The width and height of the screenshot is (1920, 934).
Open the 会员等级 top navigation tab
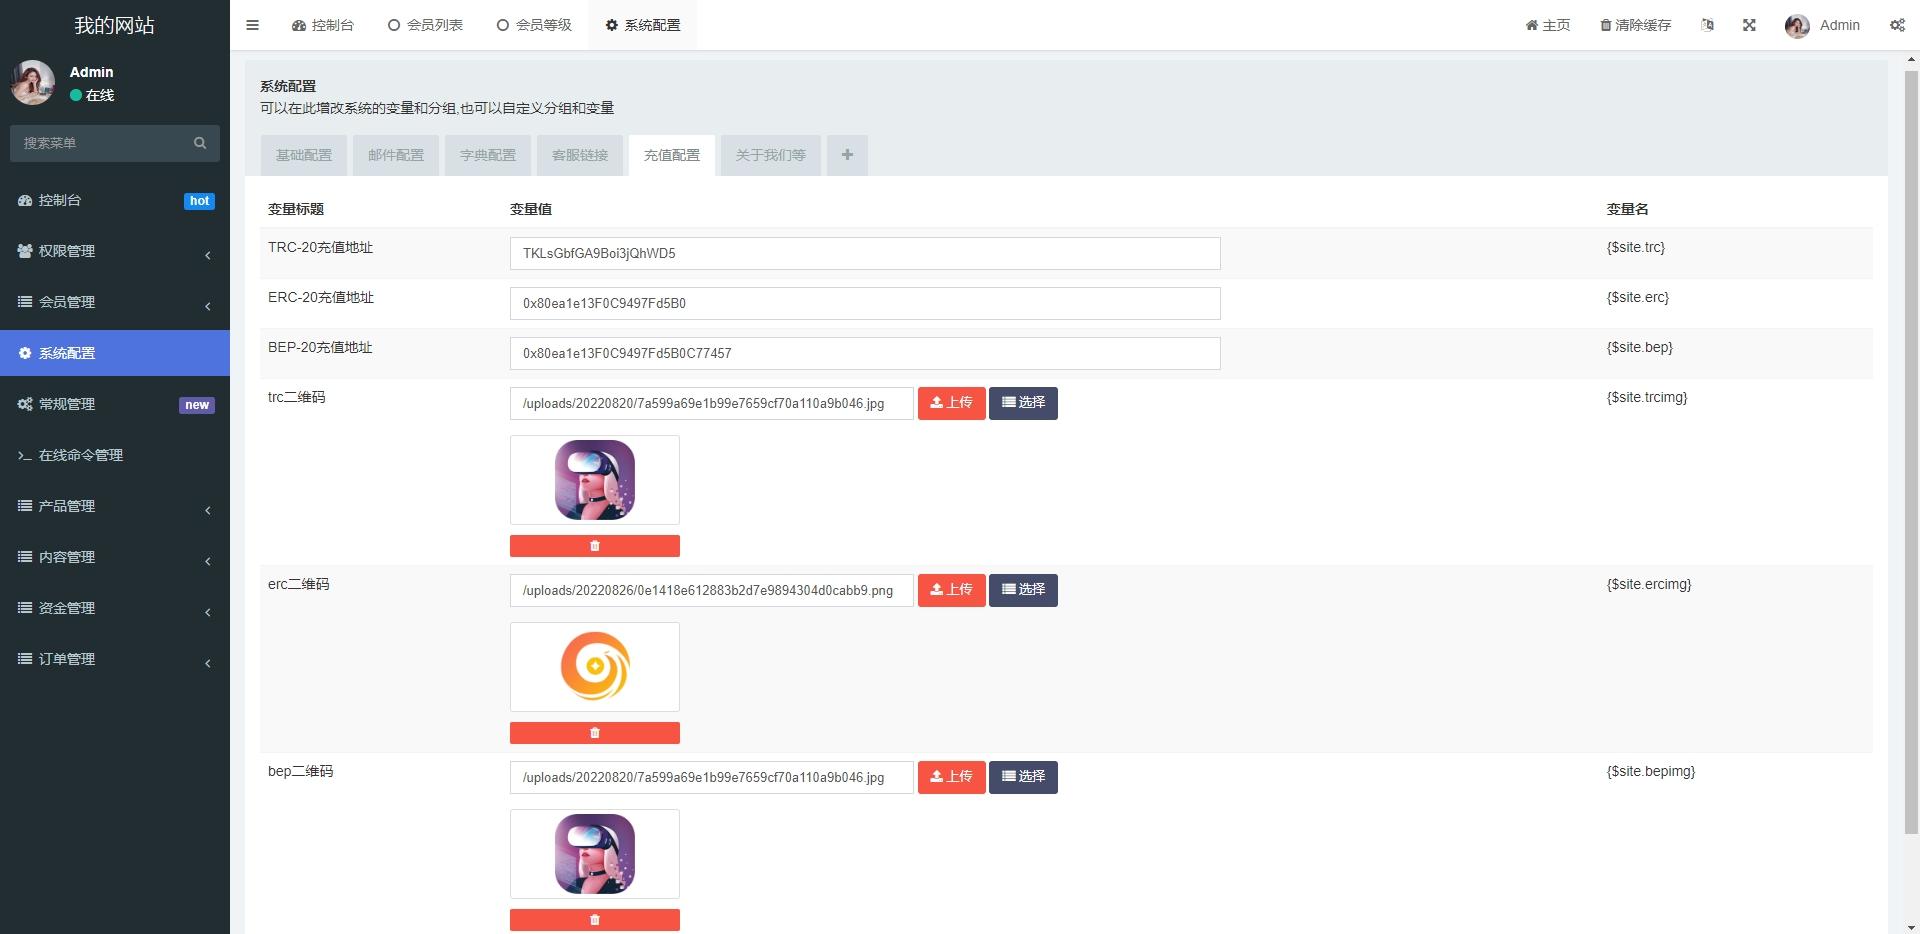534,25
